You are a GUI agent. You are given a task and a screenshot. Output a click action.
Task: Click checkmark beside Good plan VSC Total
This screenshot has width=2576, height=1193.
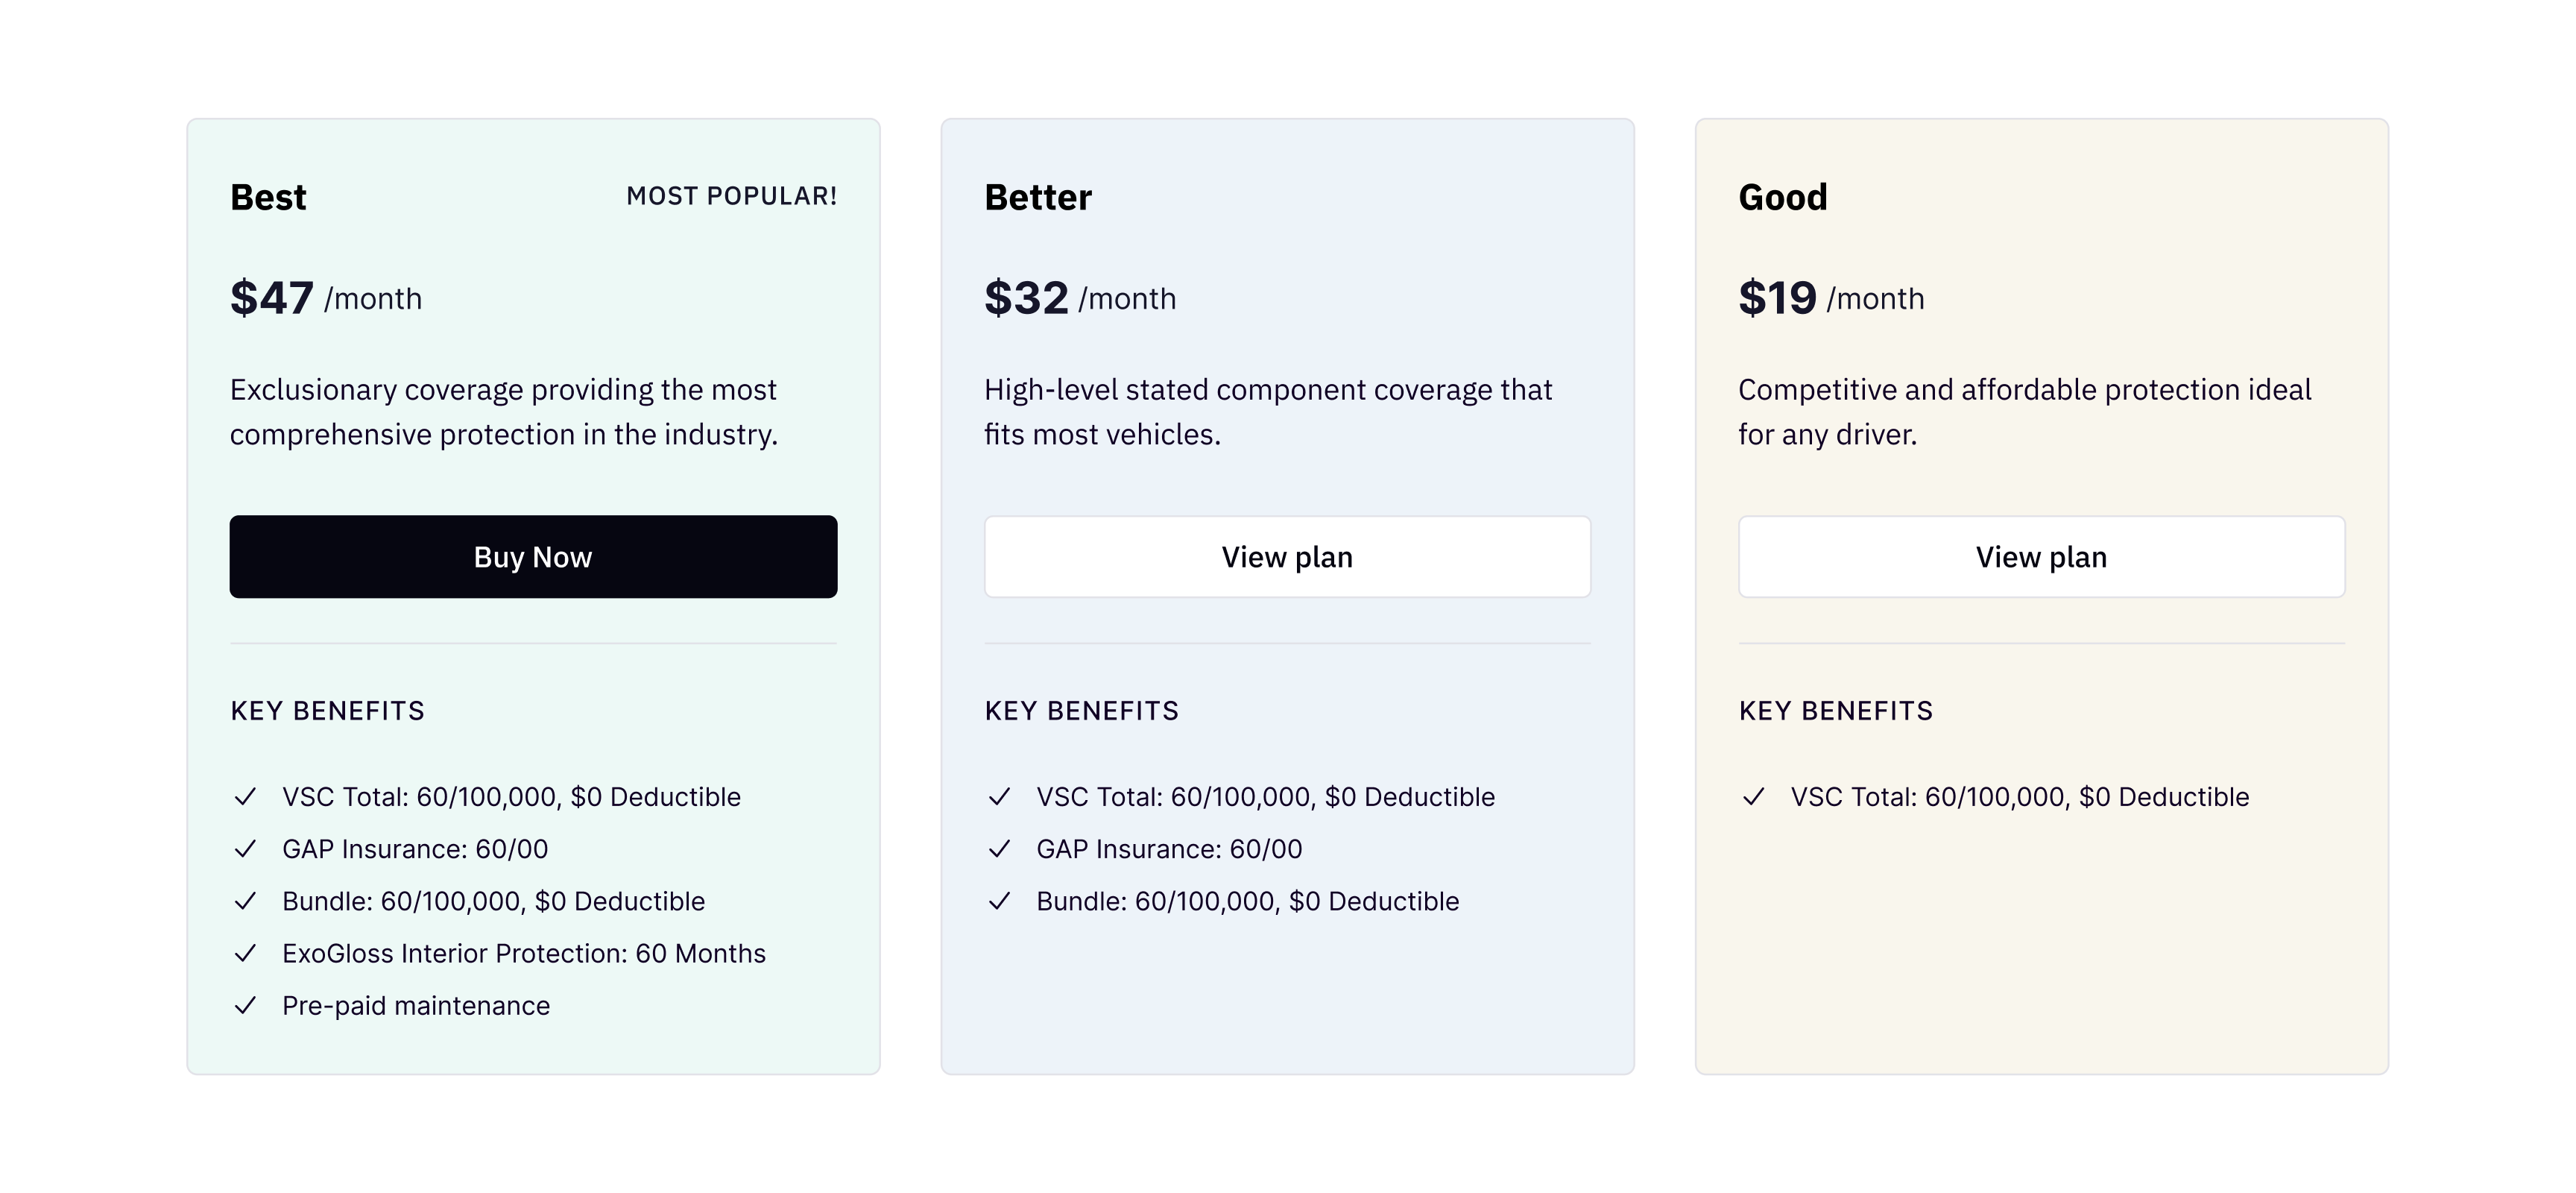(1753, 797)
